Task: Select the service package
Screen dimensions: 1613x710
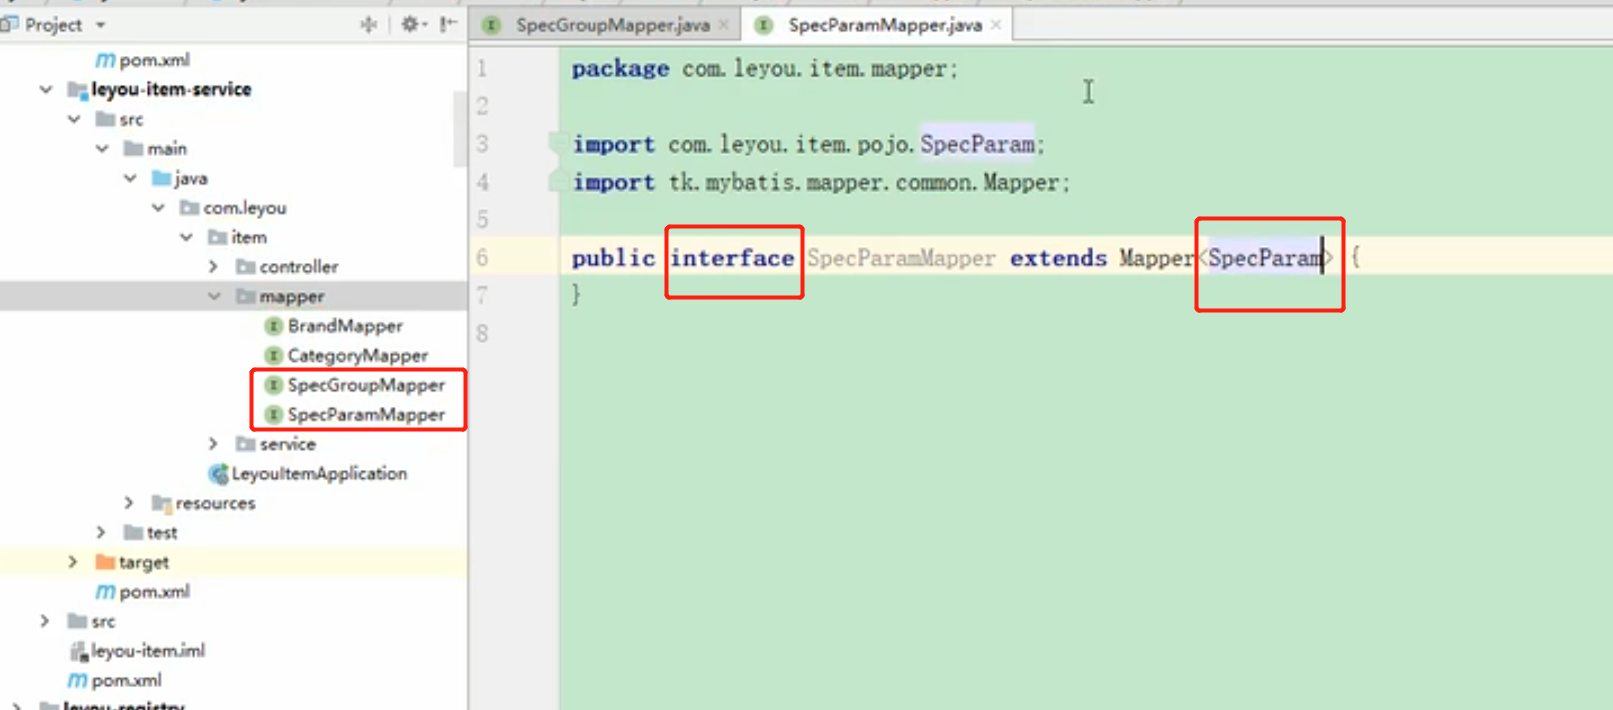Action: coord(287,443)
